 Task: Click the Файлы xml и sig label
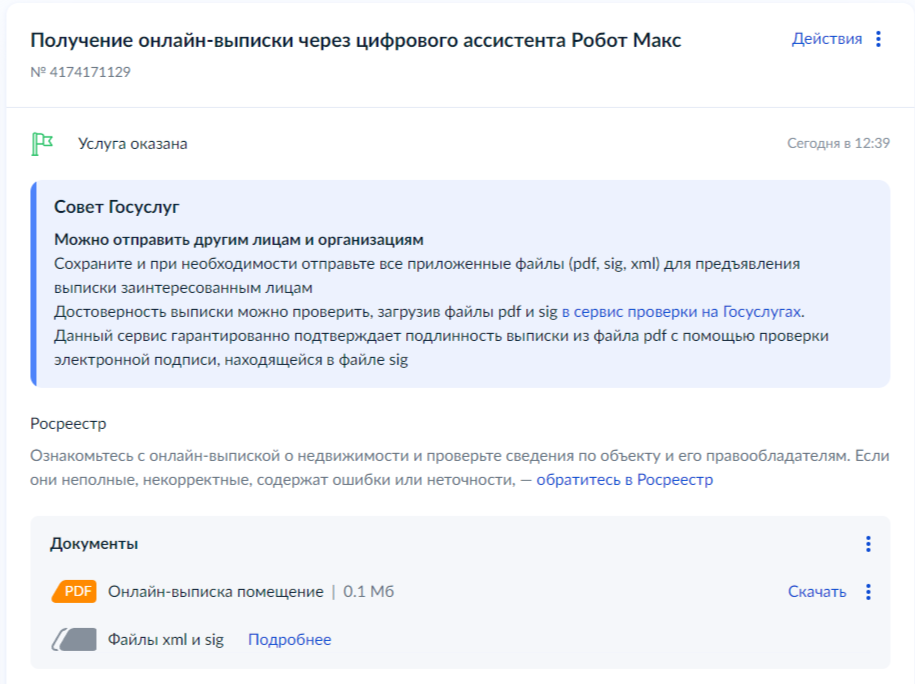166,640
